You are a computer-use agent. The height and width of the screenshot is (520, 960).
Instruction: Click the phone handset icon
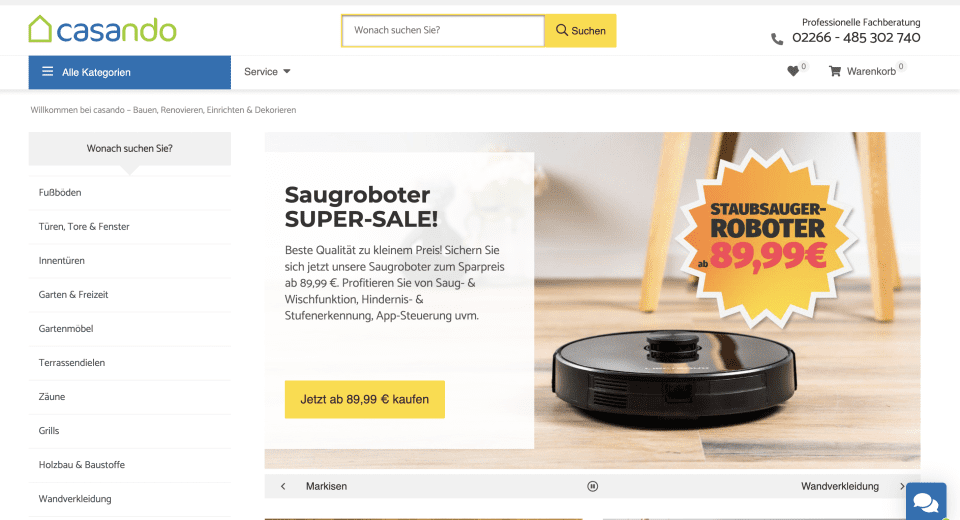pos(777,39)
